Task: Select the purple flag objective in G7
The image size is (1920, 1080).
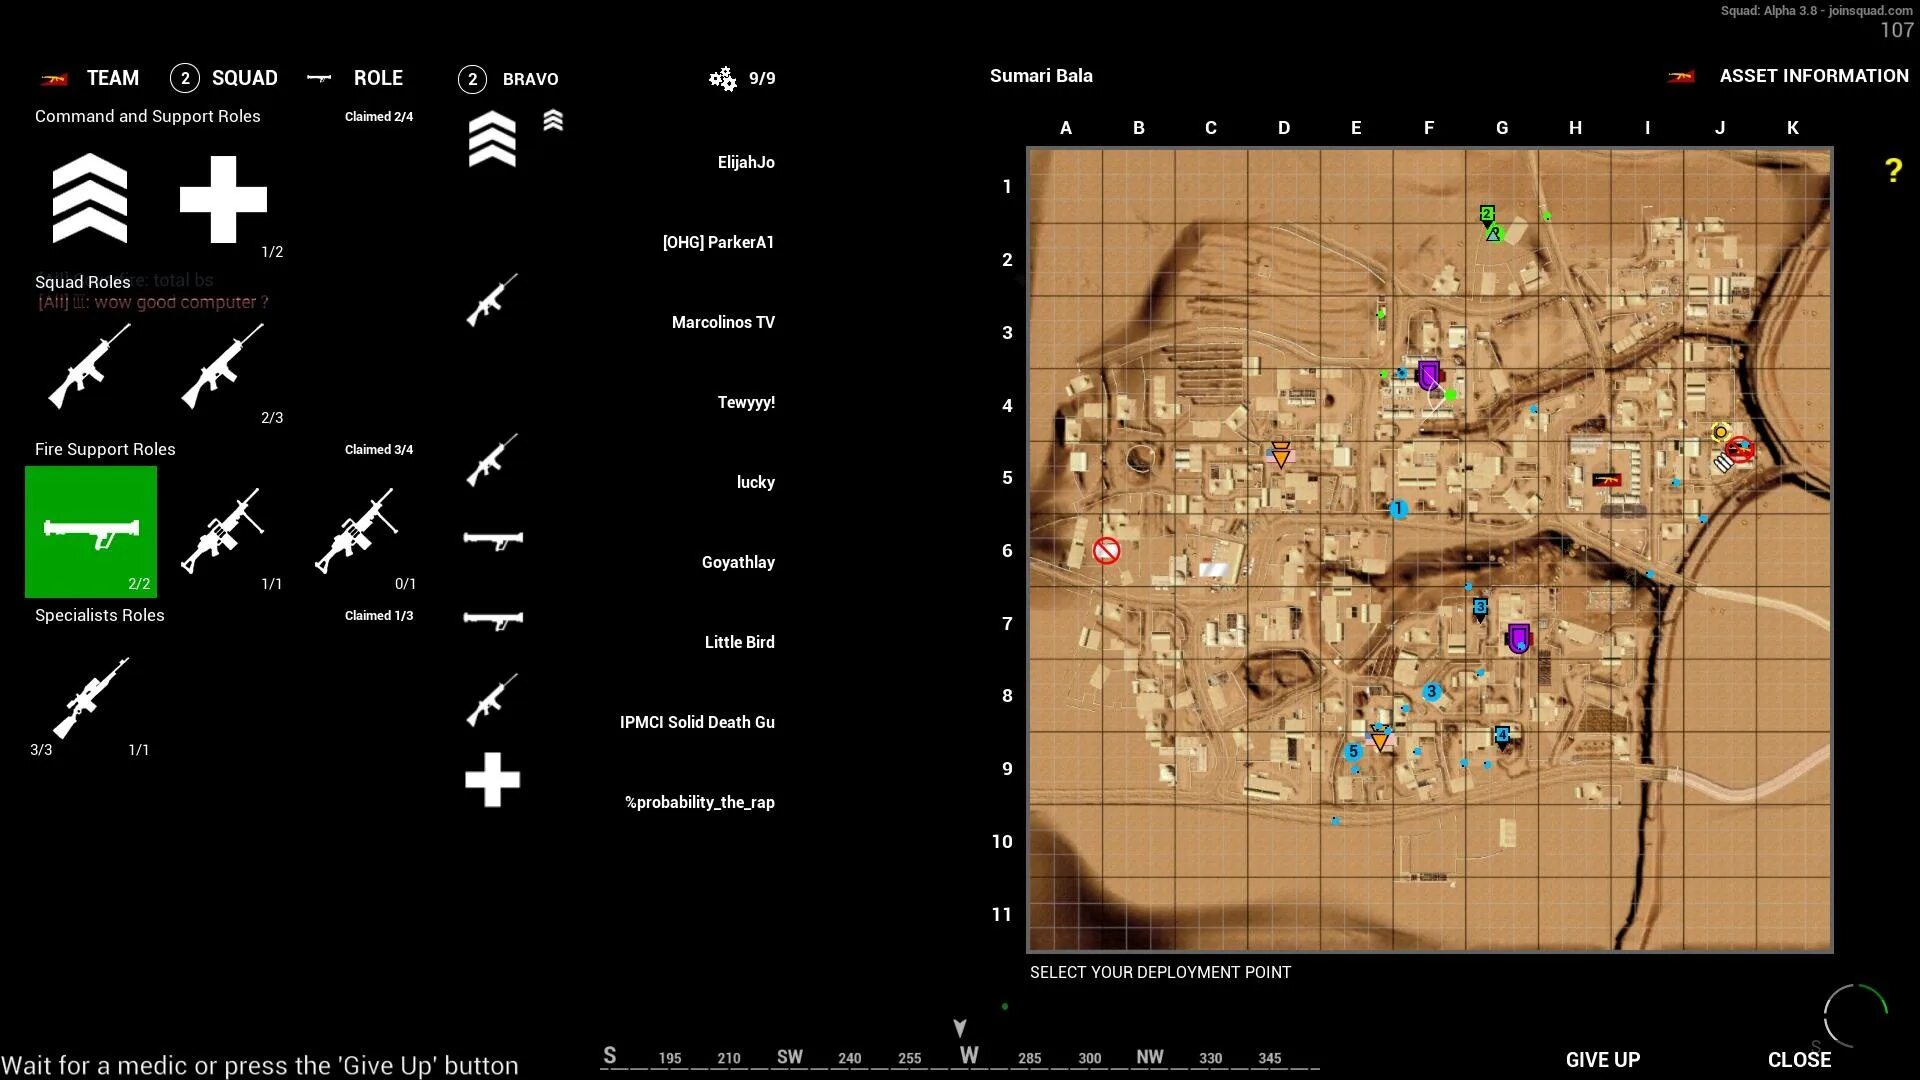Action: (1519, 637)
